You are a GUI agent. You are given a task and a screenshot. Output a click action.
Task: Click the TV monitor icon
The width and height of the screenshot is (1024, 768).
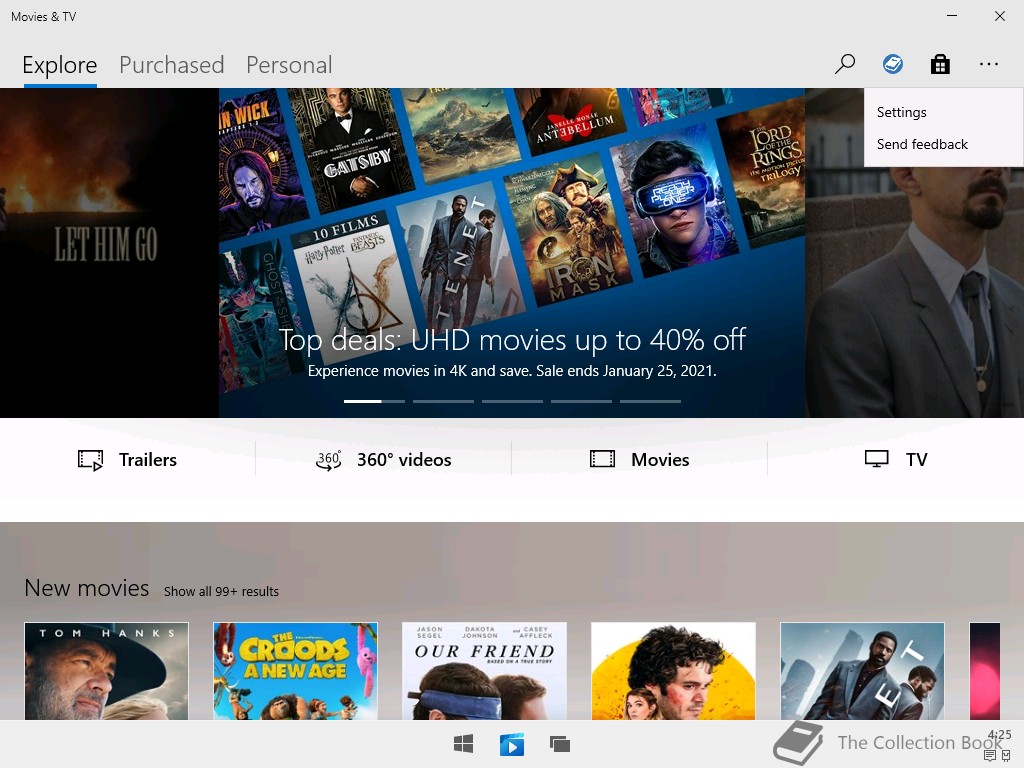pos(876,459)
